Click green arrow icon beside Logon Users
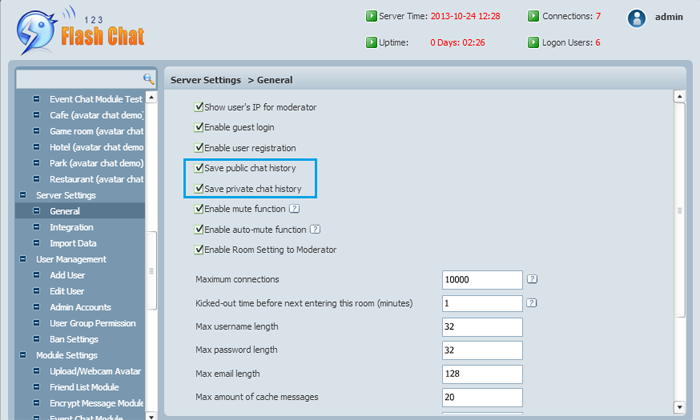 point(533,42)
